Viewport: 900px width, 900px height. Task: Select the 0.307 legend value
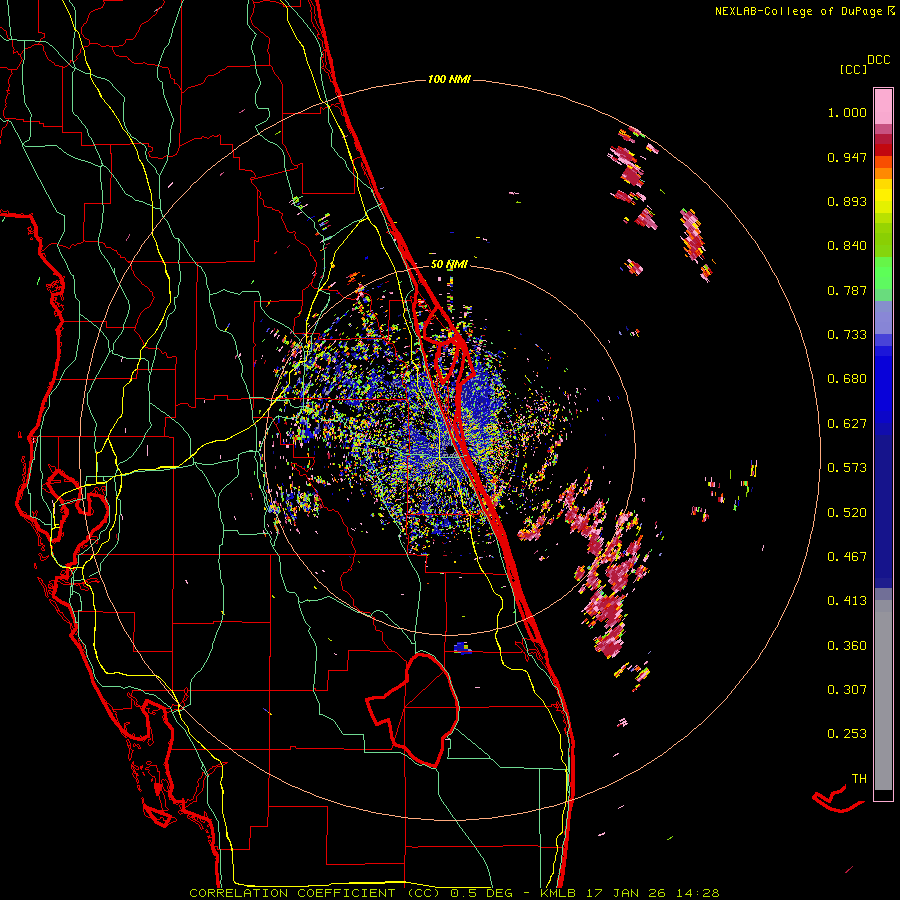[847, 690]
